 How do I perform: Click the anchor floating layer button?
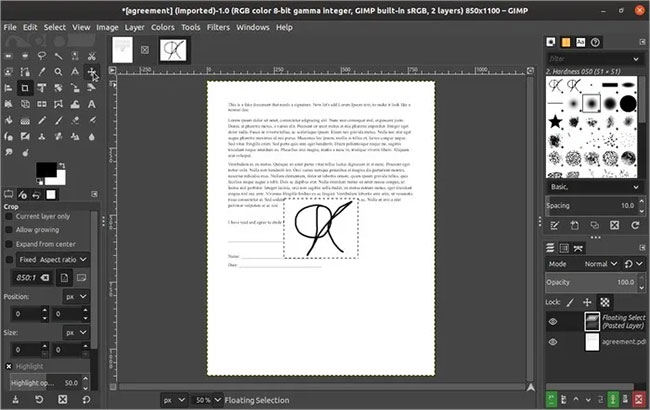[613, 399]
